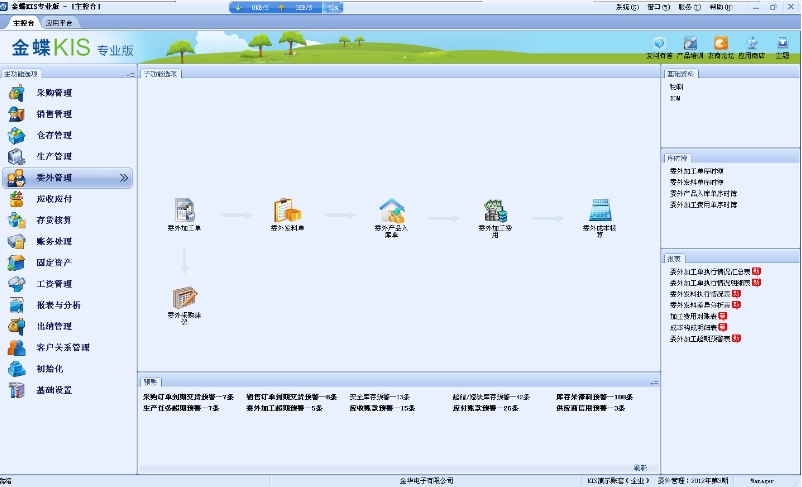Open 销售订单到期交货预警—8条 alert
Viewport: 802px width, 487px height.
[292, 397]
